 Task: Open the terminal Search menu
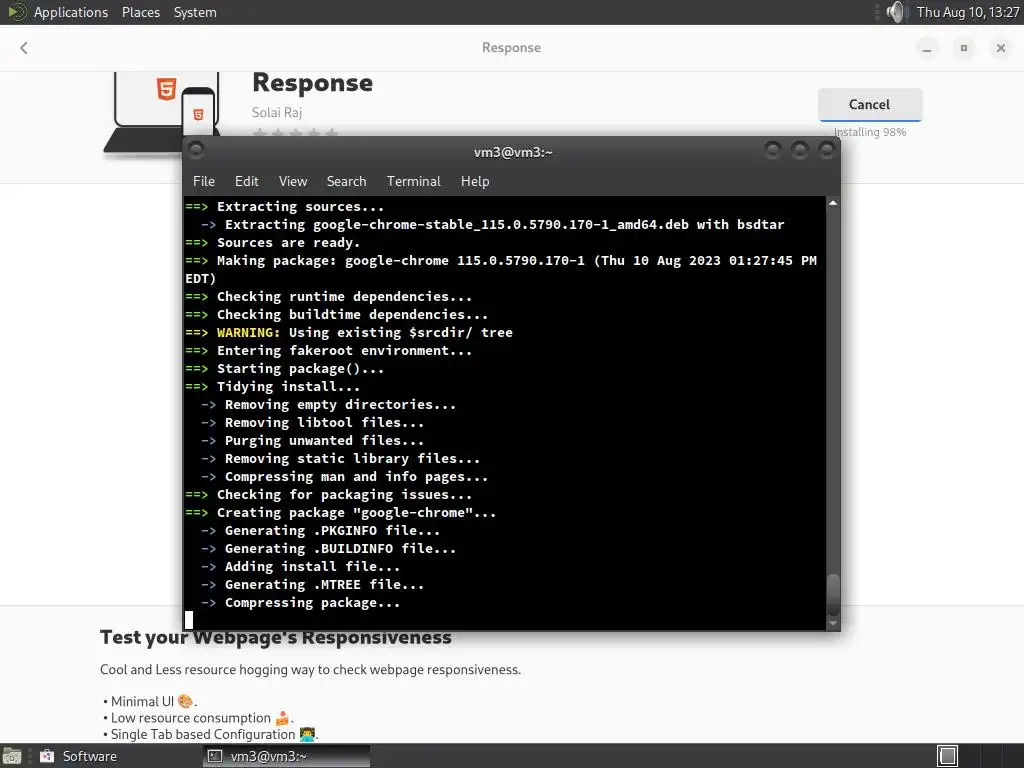pyautogui.click(x=346, y=181)
